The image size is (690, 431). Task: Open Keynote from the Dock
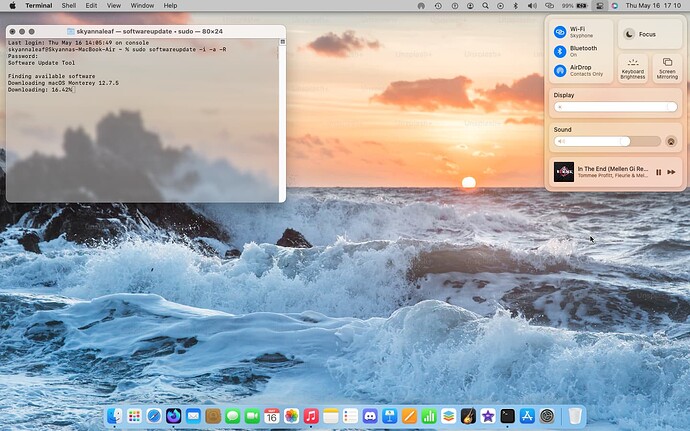[x=389, y=416]
